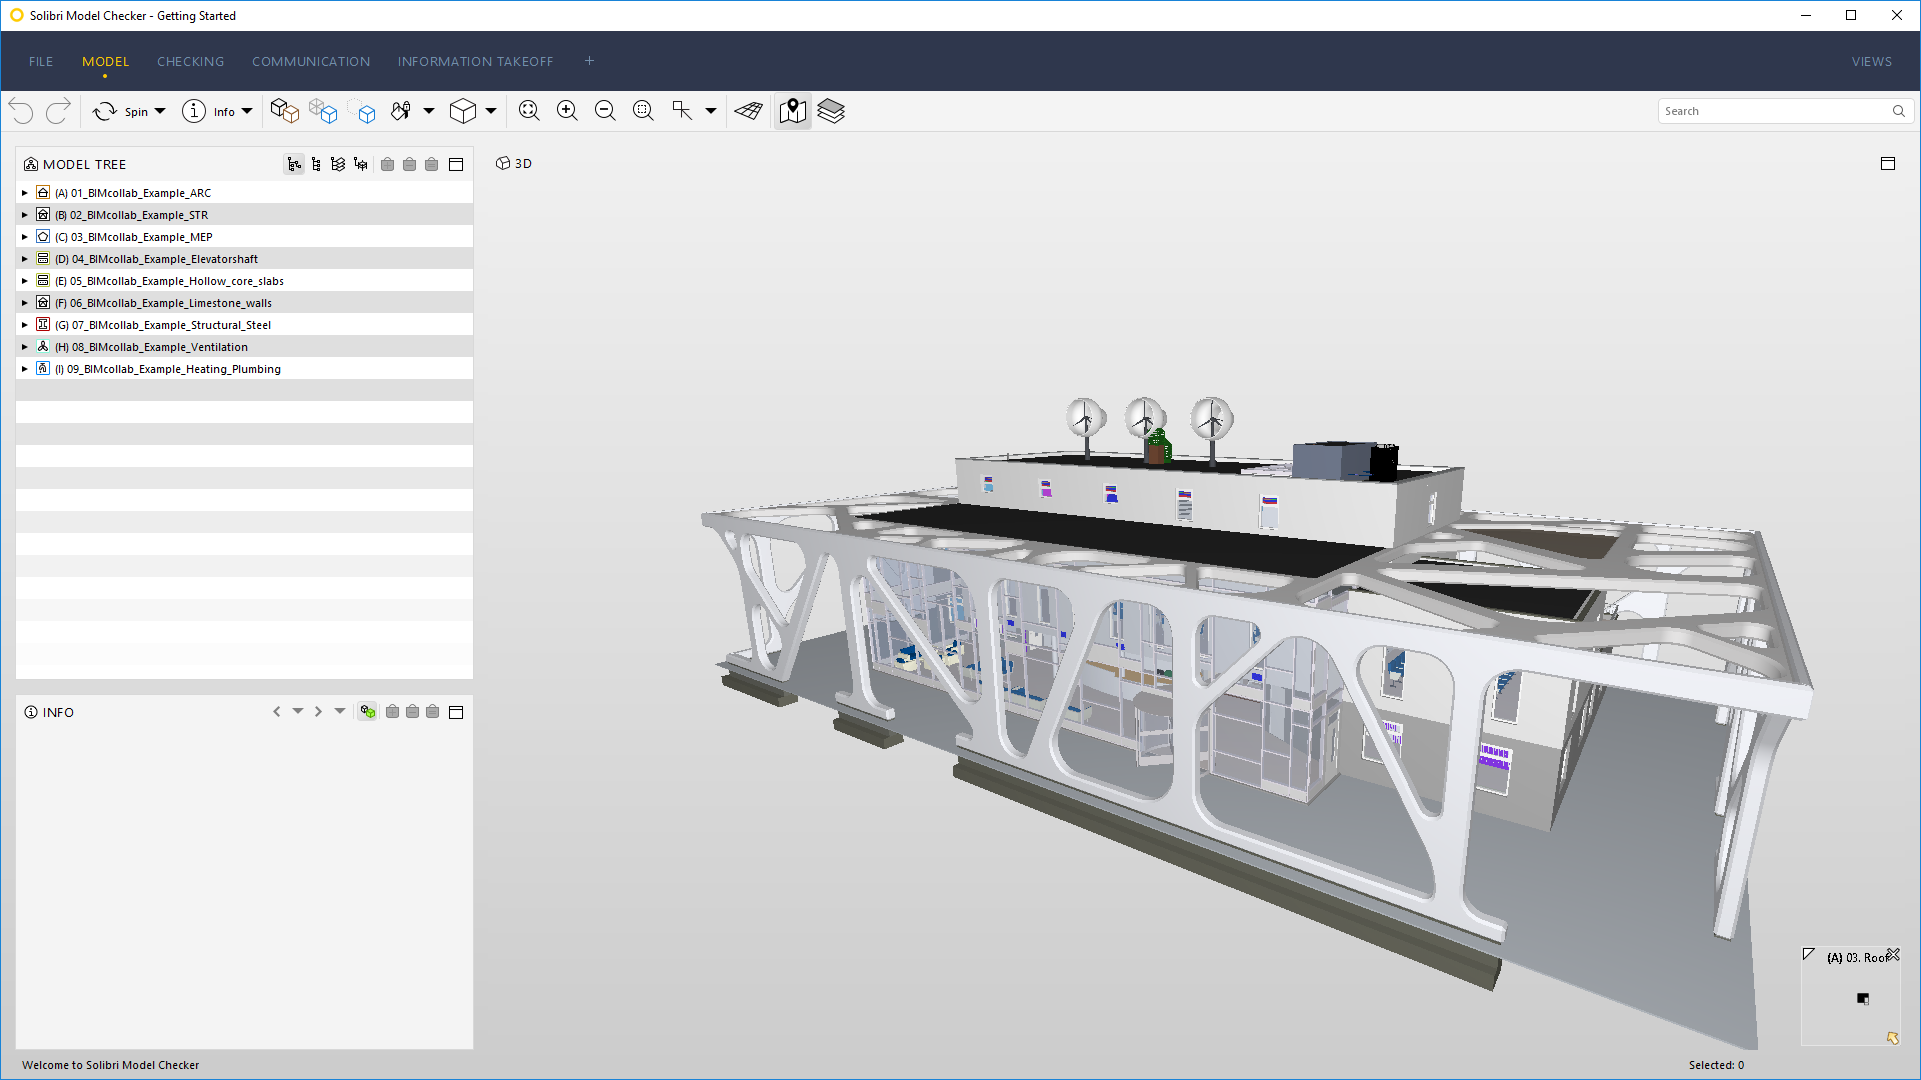Open the view cube dropdown arrow

[491, 111]
